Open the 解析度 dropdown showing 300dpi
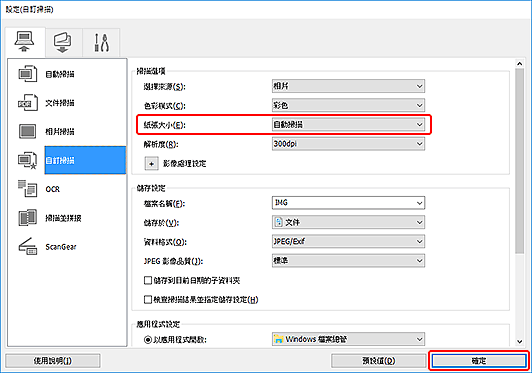This screenshot has width=532, height=373. click(x=348, y=144)
